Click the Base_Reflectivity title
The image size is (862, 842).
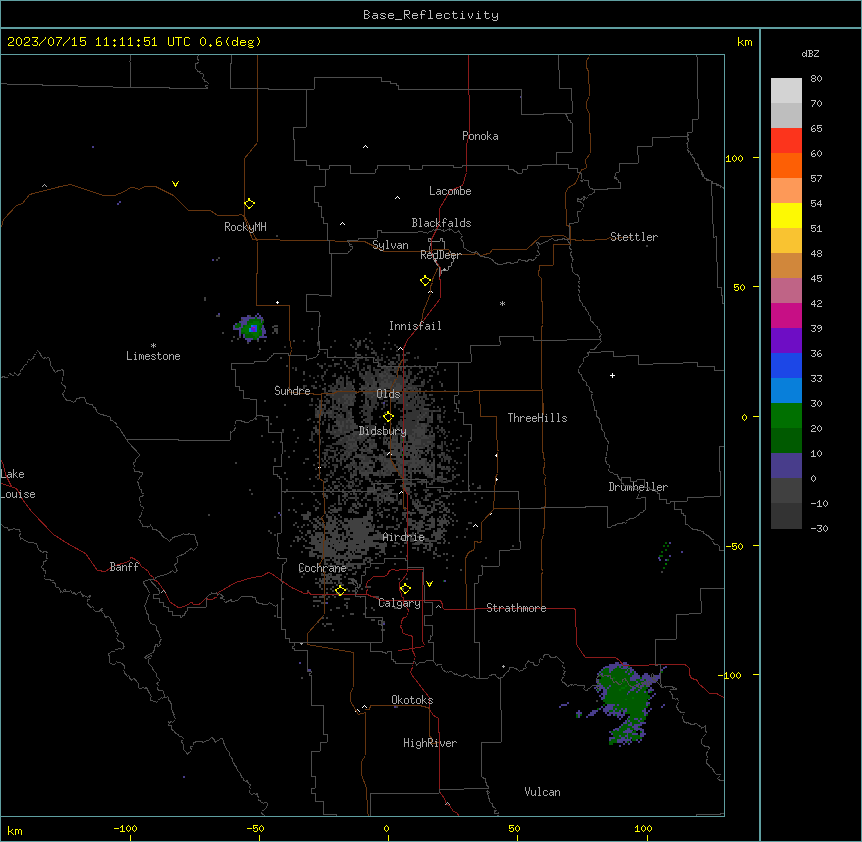click(x=431, y=15)
